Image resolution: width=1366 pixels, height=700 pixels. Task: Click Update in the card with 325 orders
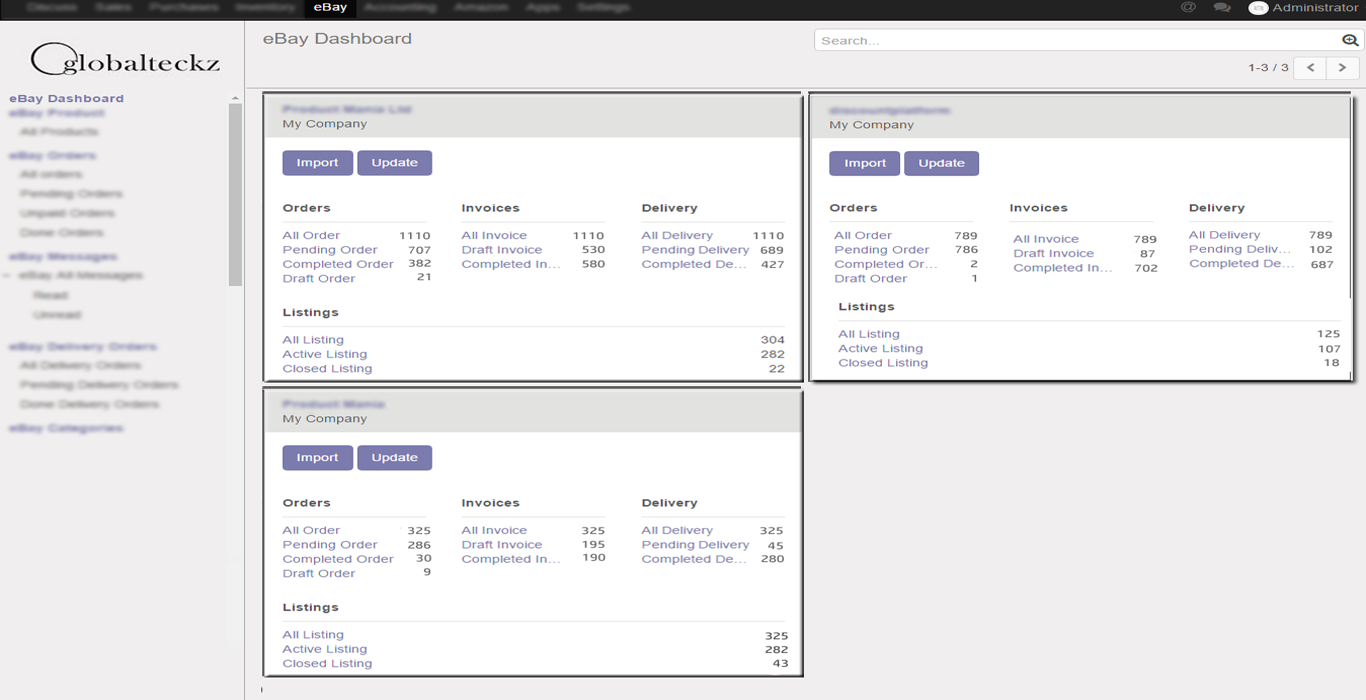click(x=395, y=458)
